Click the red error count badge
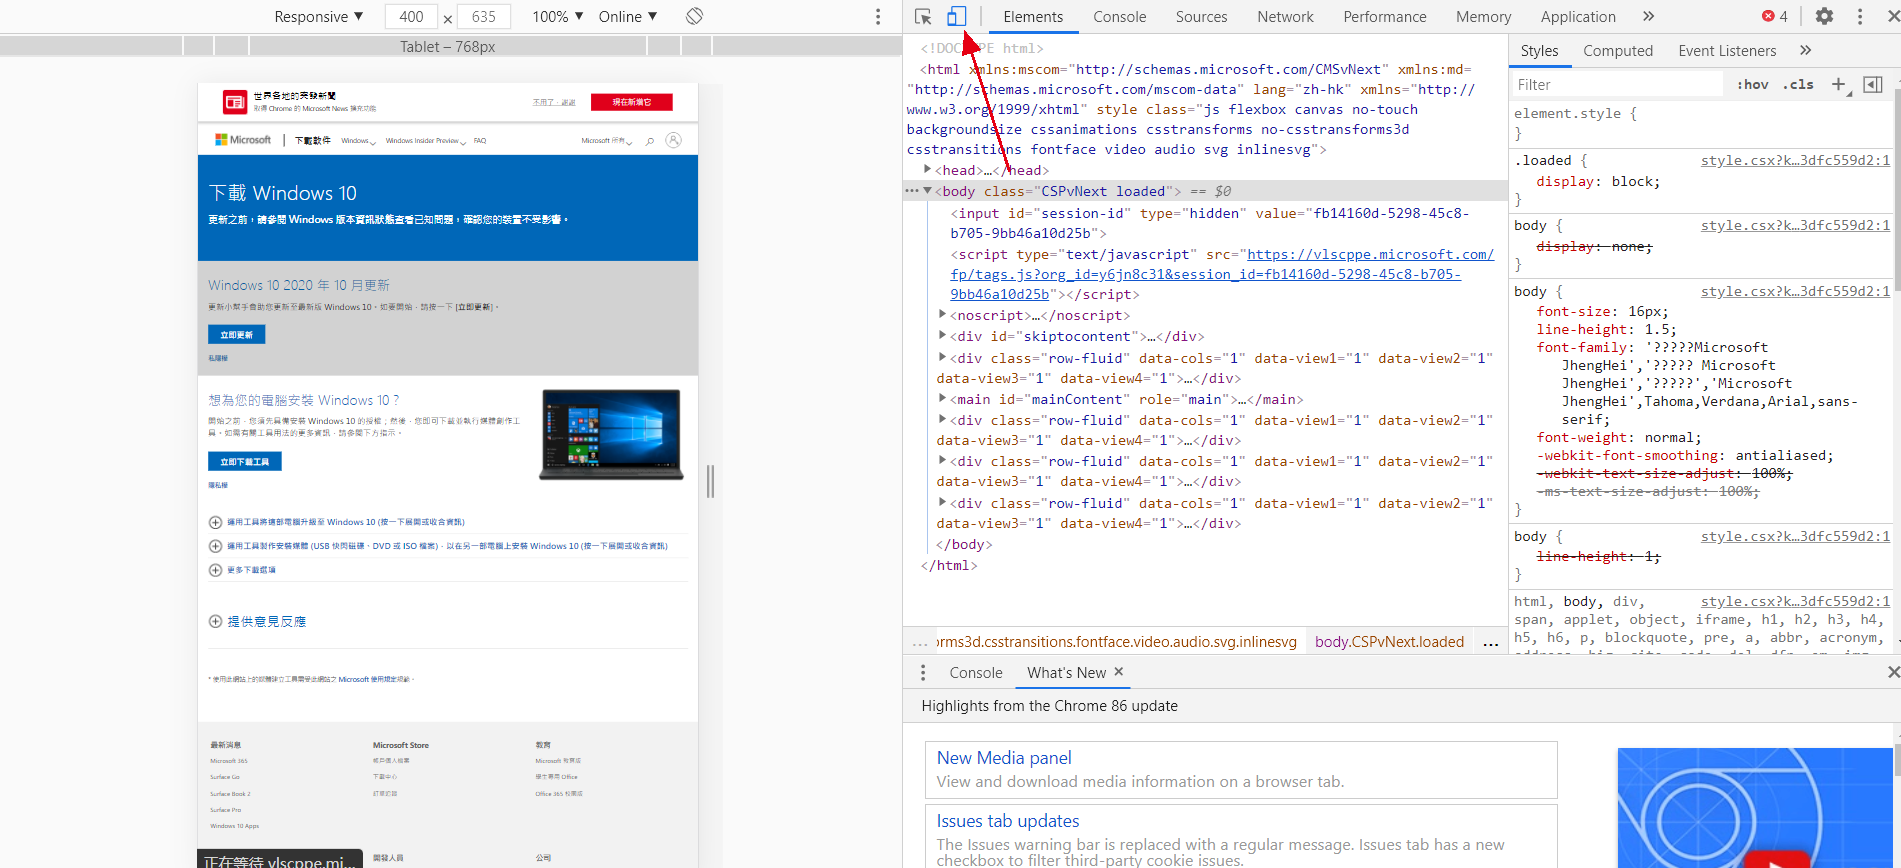This screenshot has width=1901, height=868. tap(1775, 16)
